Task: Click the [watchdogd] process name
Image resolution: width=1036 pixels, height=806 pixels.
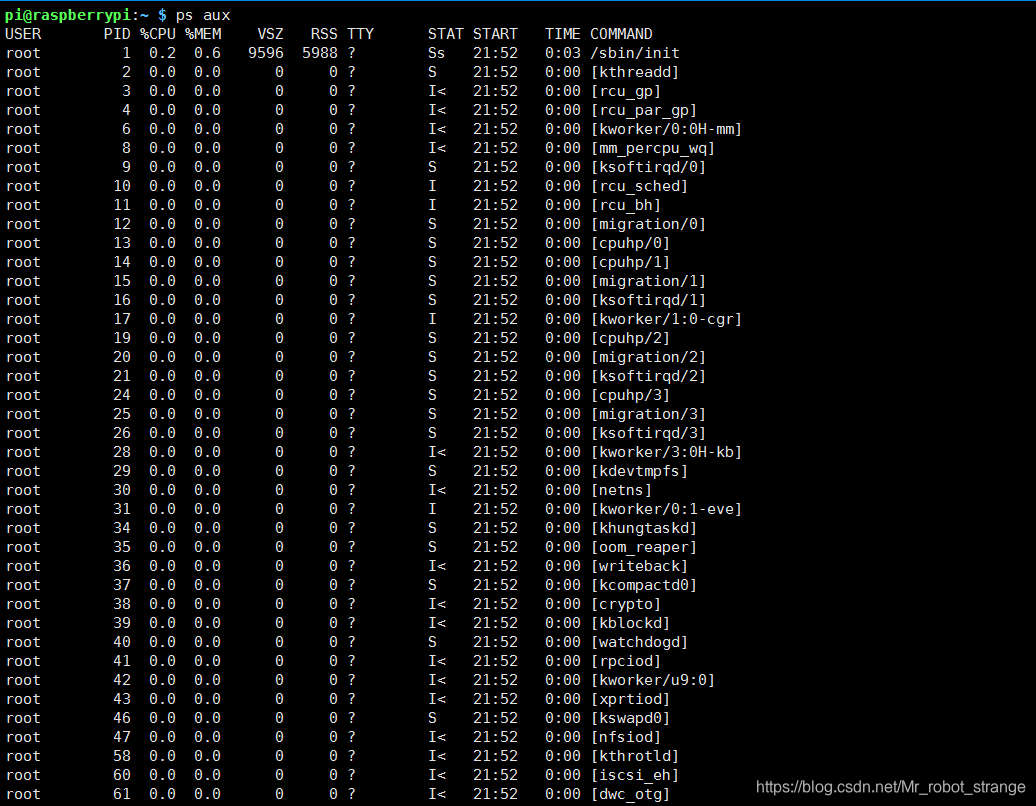Action: point(639,642)
